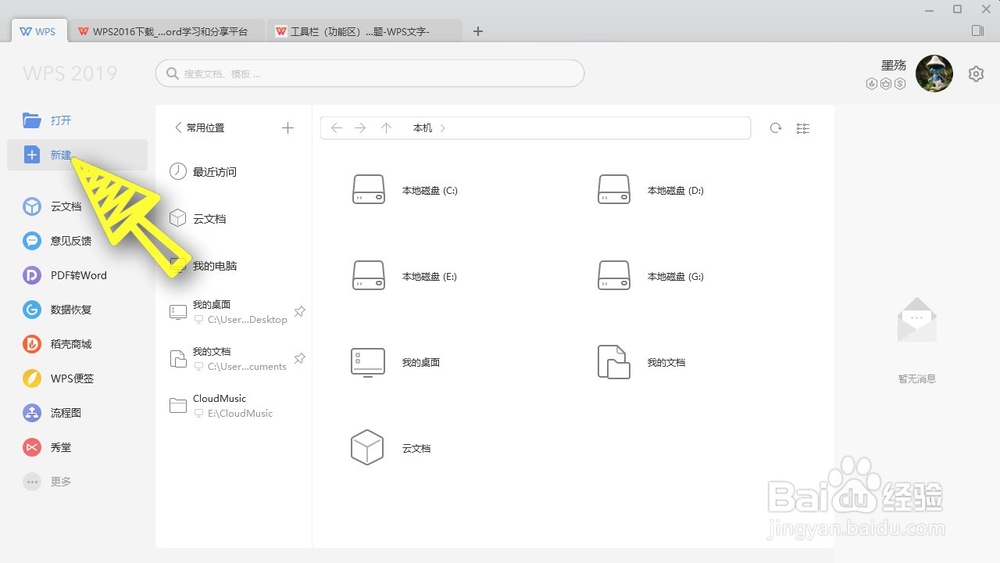This screenshot has height=563, width=1000.
Task: Collapse 常用位置 with back chevron
Action: click(x=179, y=128)
